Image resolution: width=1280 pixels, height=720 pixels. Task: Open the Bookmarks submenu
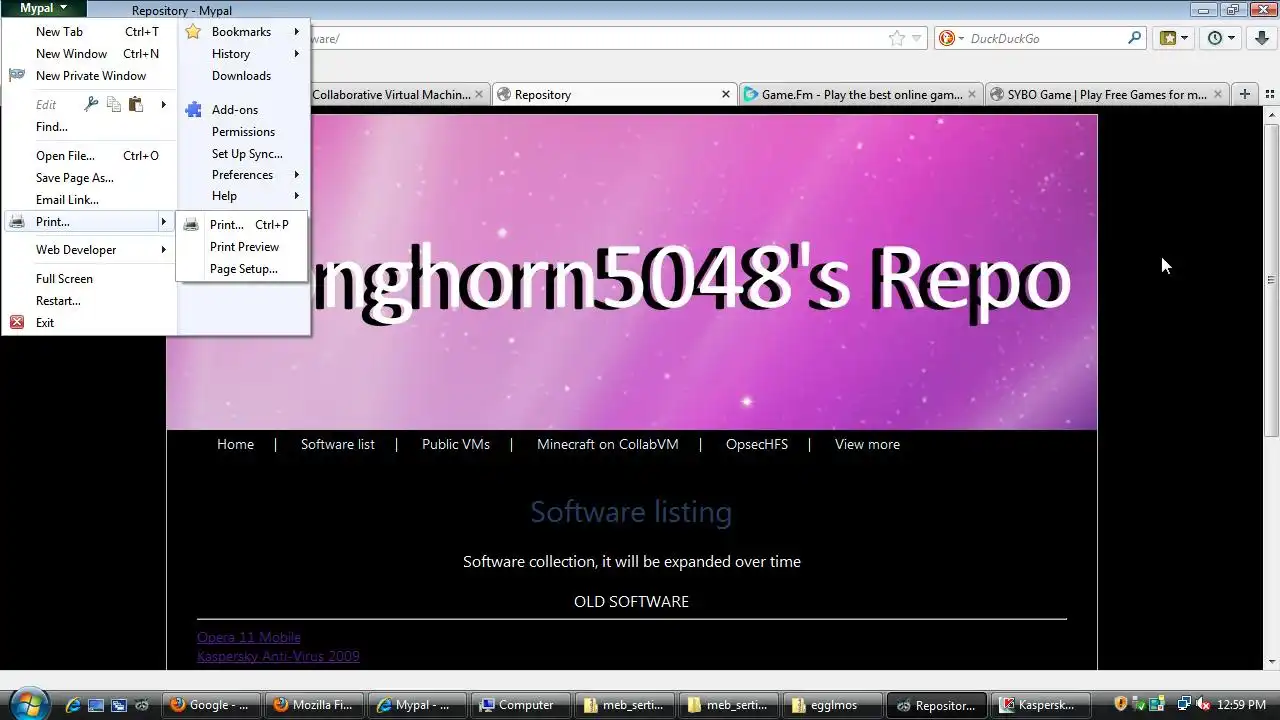(243, 32)
